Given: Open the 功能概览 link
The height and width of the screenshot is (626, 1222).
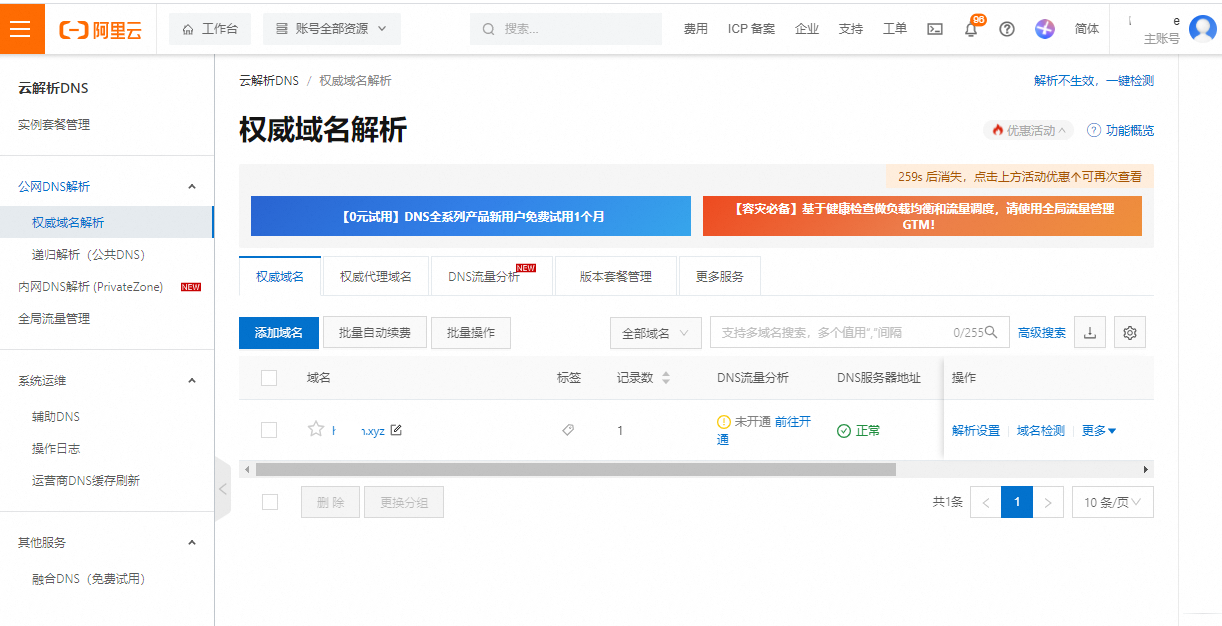Looking at the screenshot, I should coord(1120,130).
